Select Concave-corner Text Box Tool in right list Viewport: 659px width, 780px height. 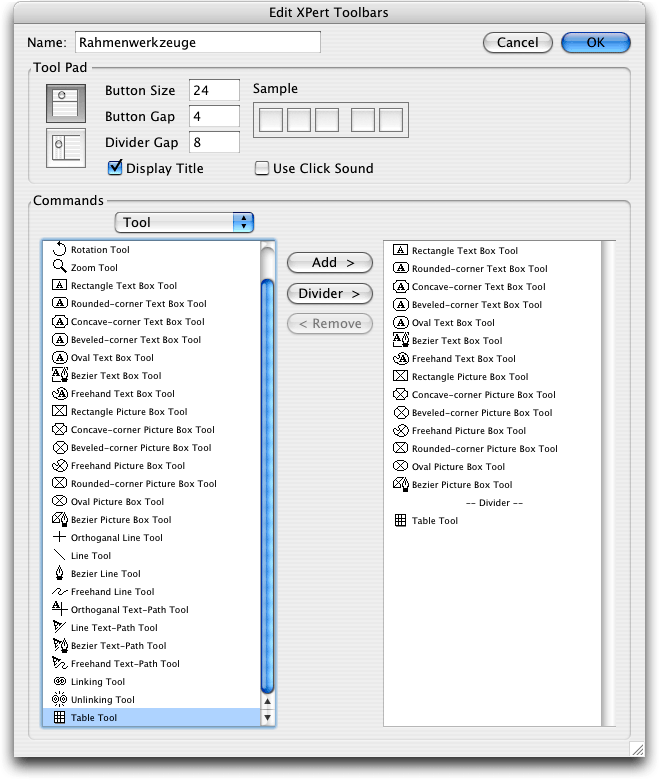point(492,287)
